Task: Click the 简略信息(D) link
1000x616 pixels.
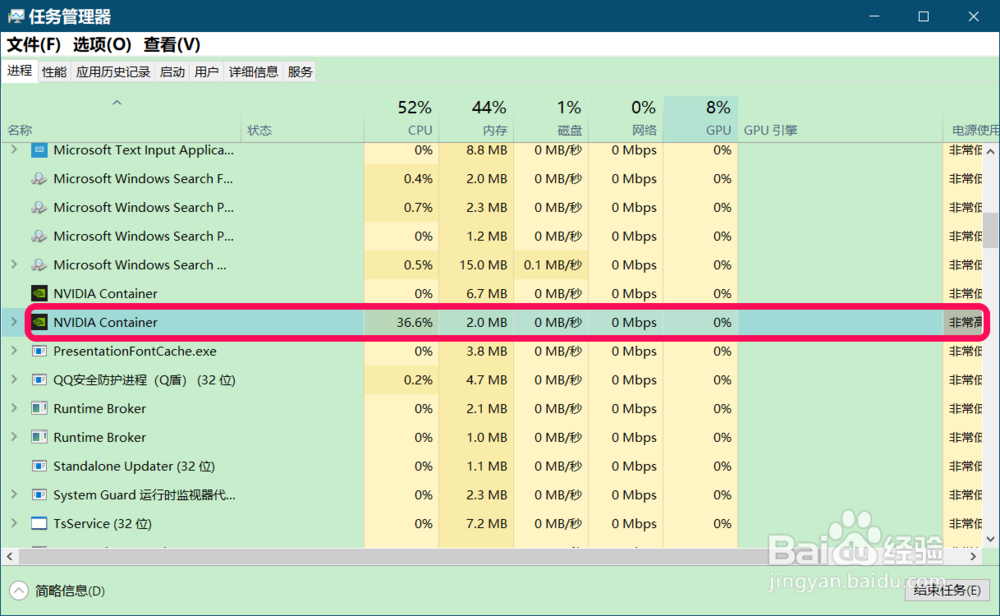Action: (x=70, y=591)
